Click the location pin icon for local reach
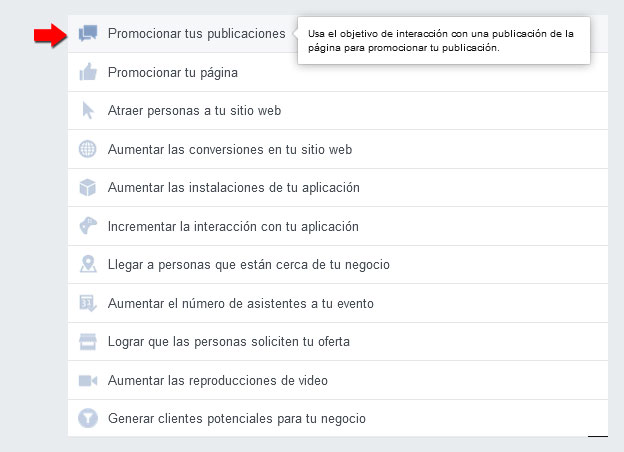The height and width of the screenshot is (452, 624). click(x=88, y=264)
